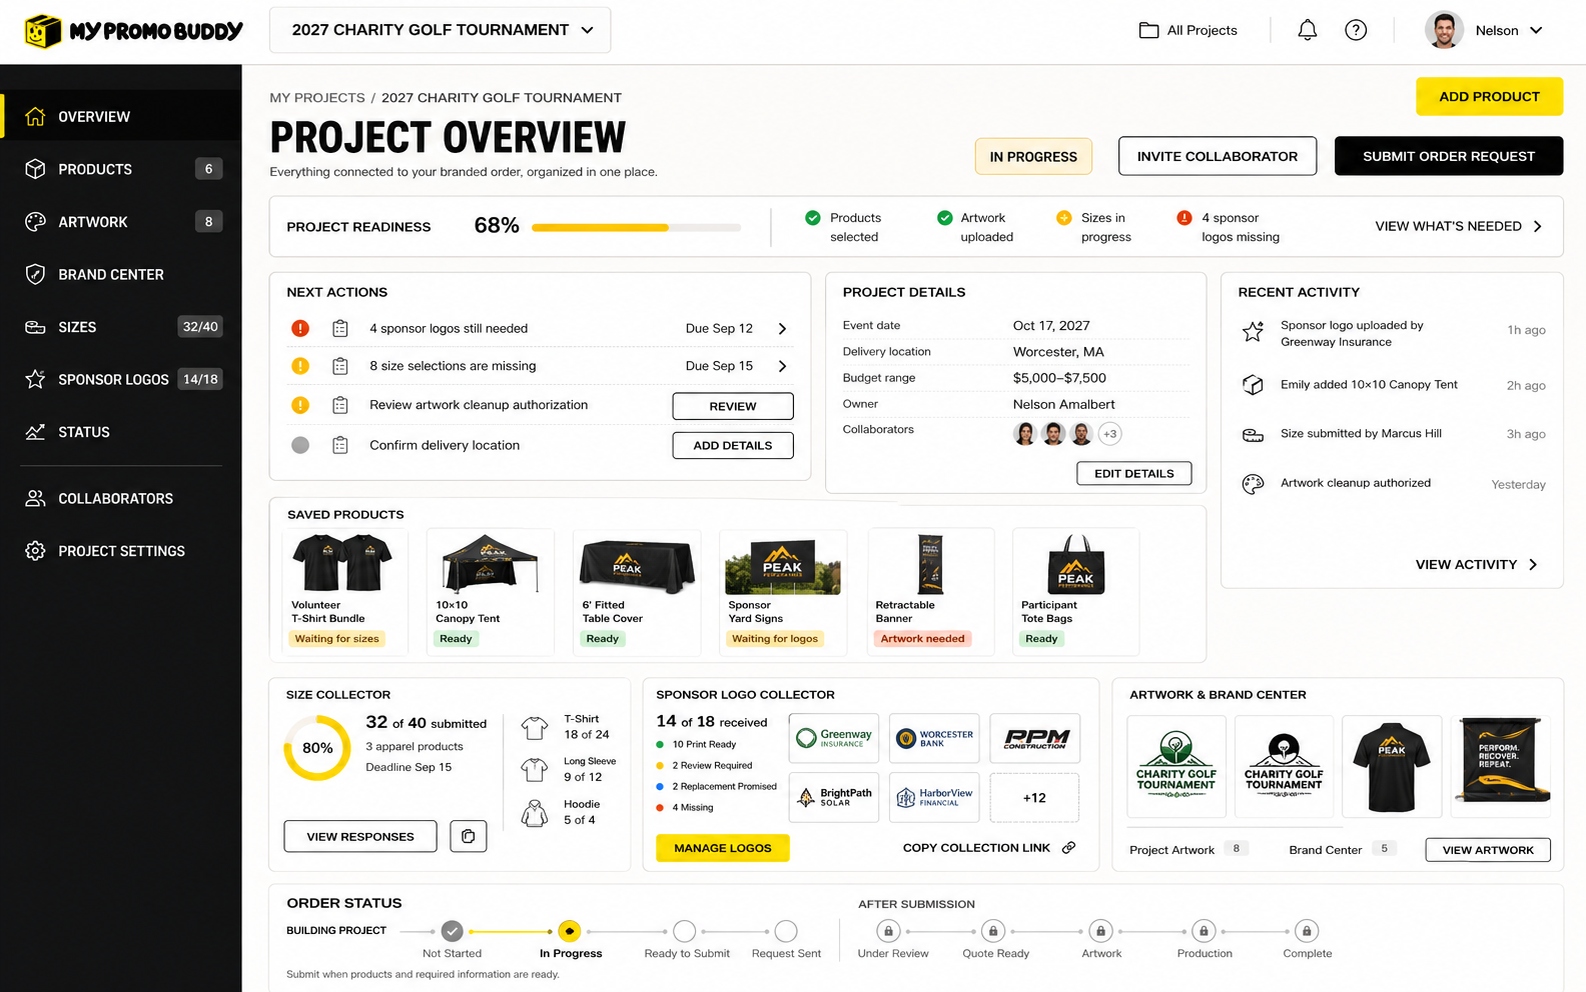This screenshot has width=1586, height=992.
Task: Click the Worcester Bank sponsor logo
Action: coord(934,738)
